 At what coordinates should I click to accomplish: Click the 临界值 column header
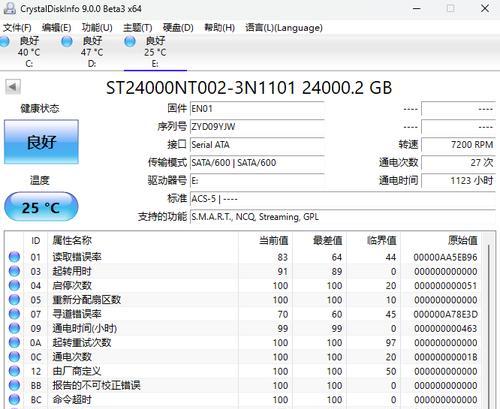[x=373, y=240]
